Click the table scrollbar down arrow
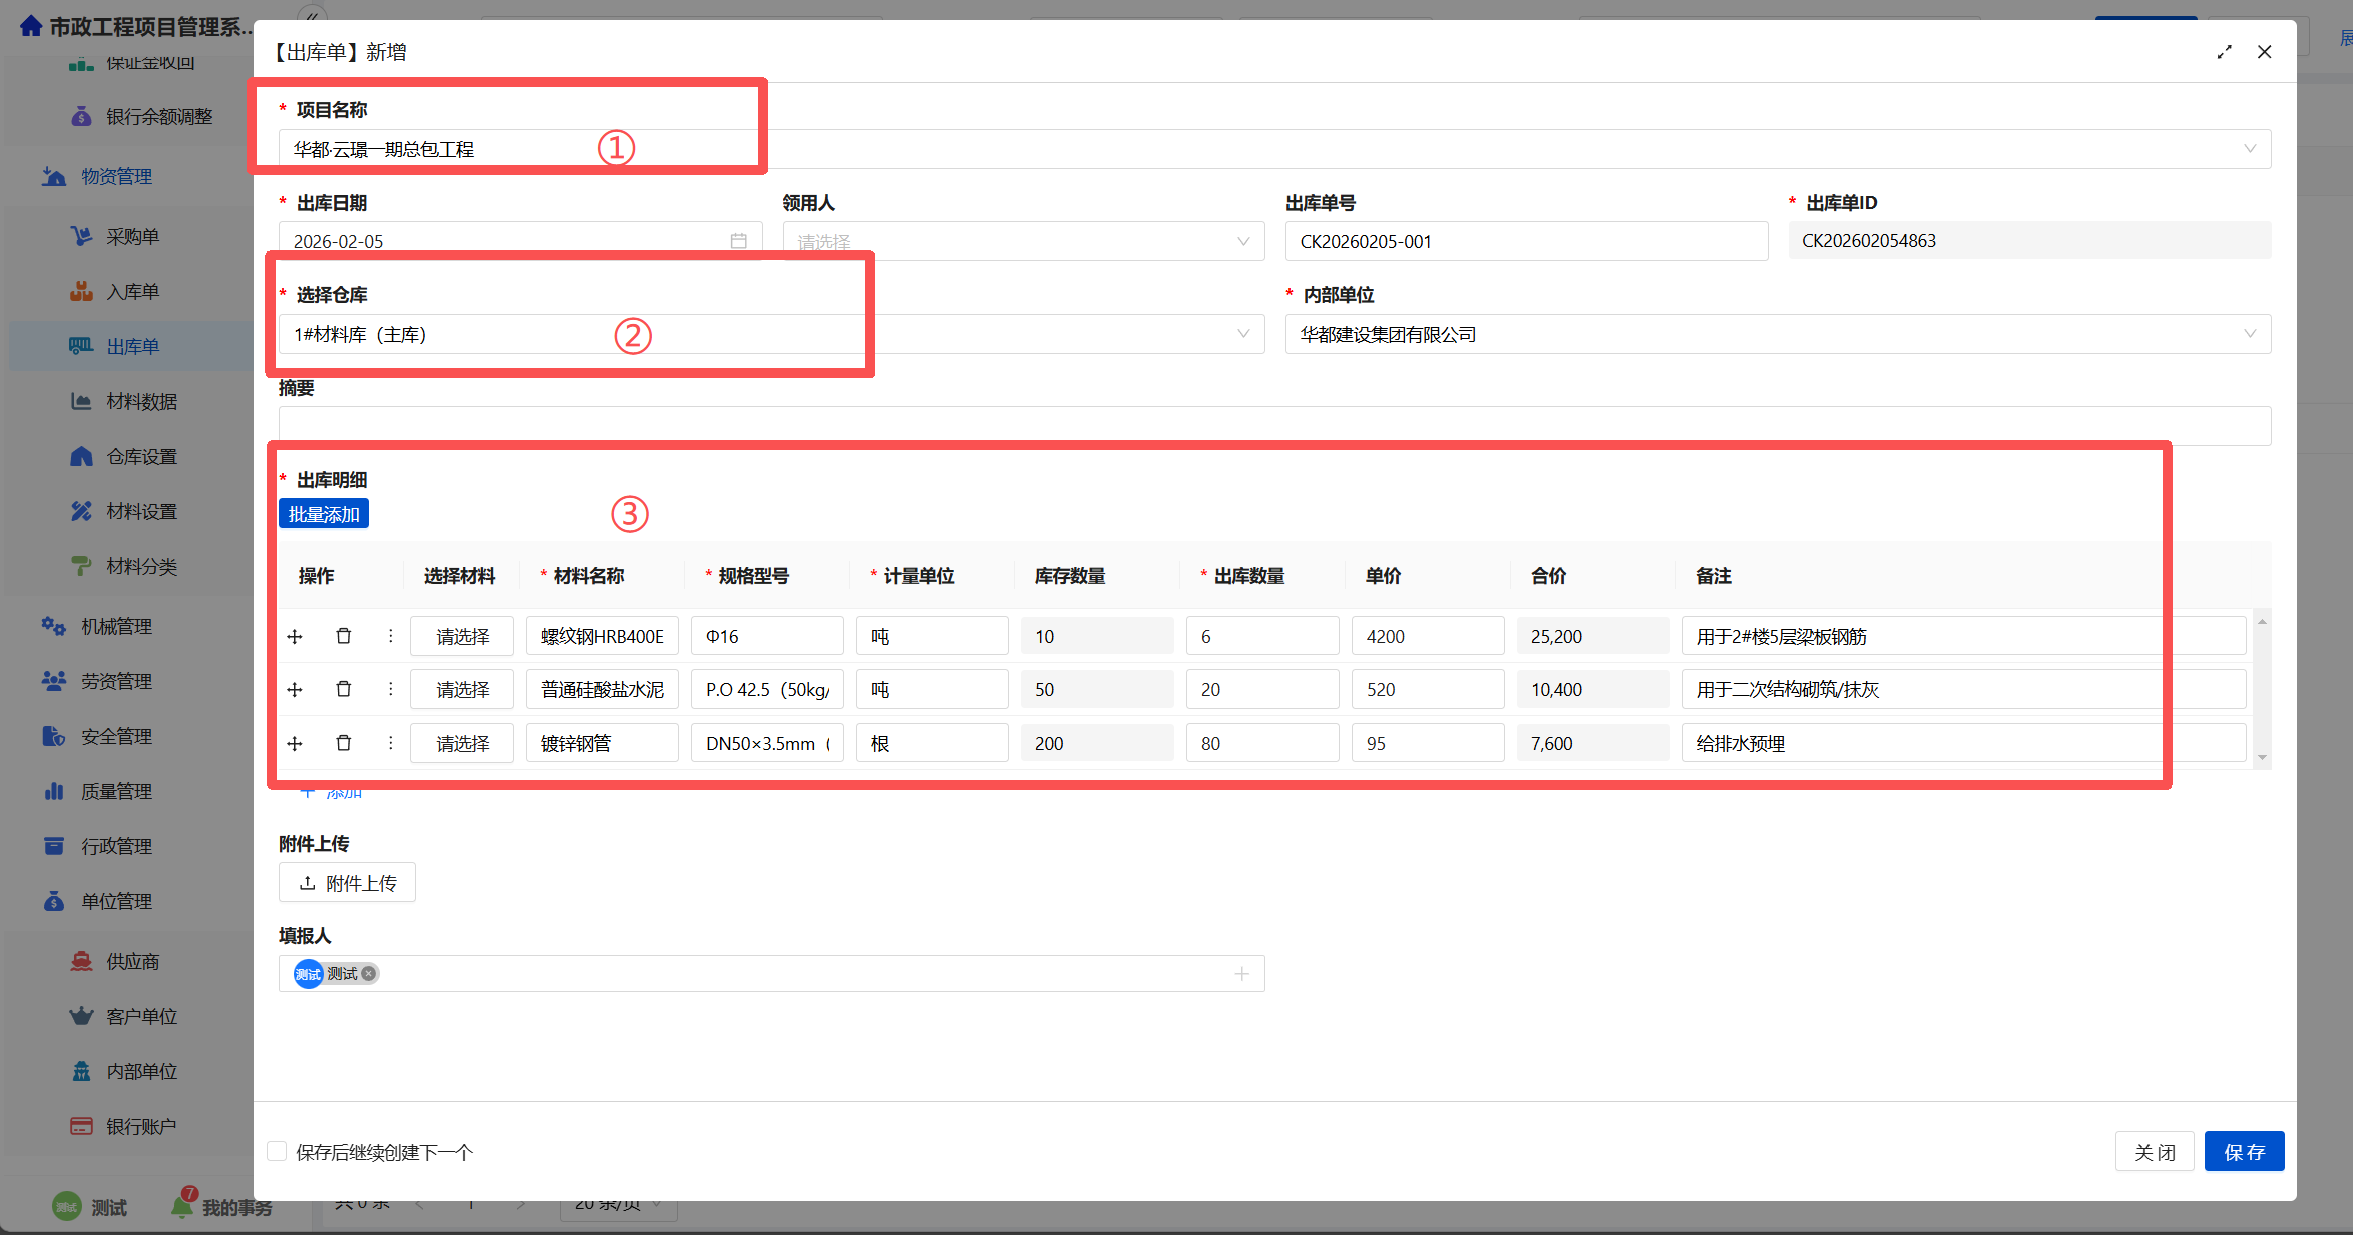Image resolution: width=2353 pixels, height=1235 pixels. coord(2262,758)
